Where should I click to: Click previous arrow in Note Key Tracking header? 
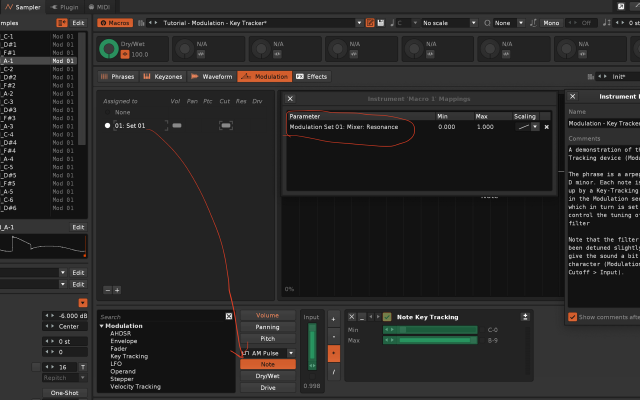click(371, 317)
